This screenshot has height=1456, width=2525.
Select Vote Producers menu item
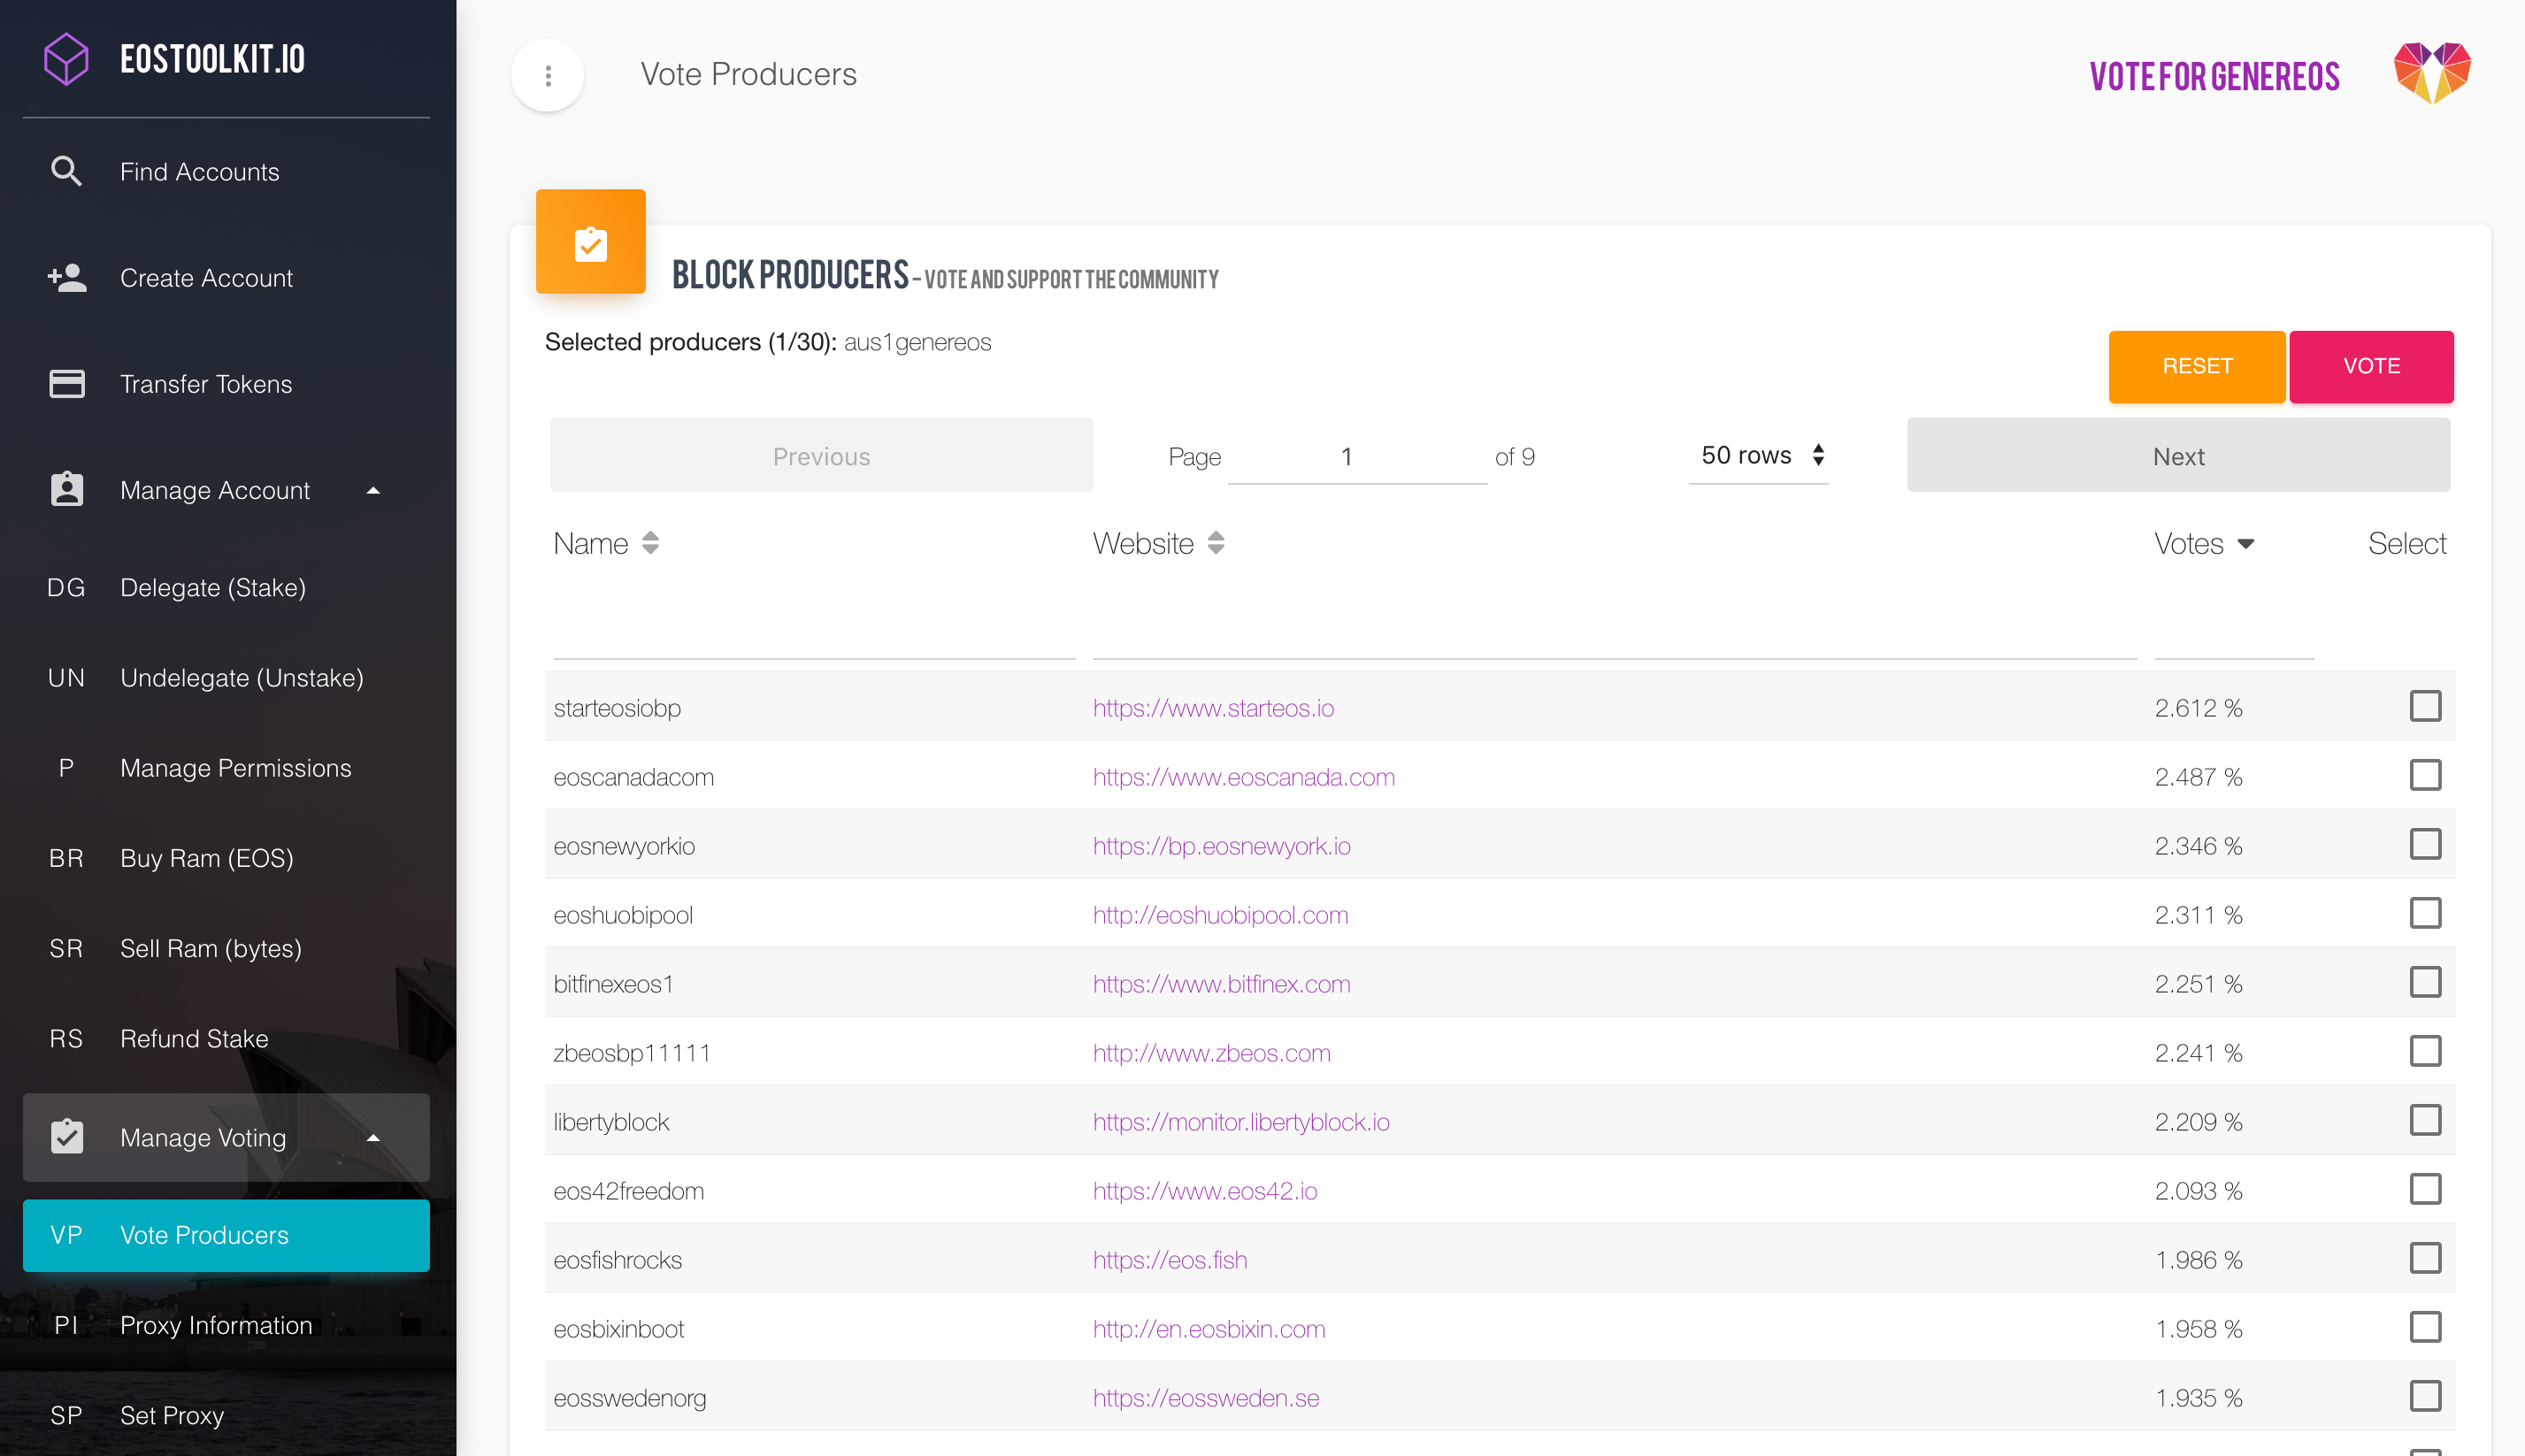coord(226,1235)
